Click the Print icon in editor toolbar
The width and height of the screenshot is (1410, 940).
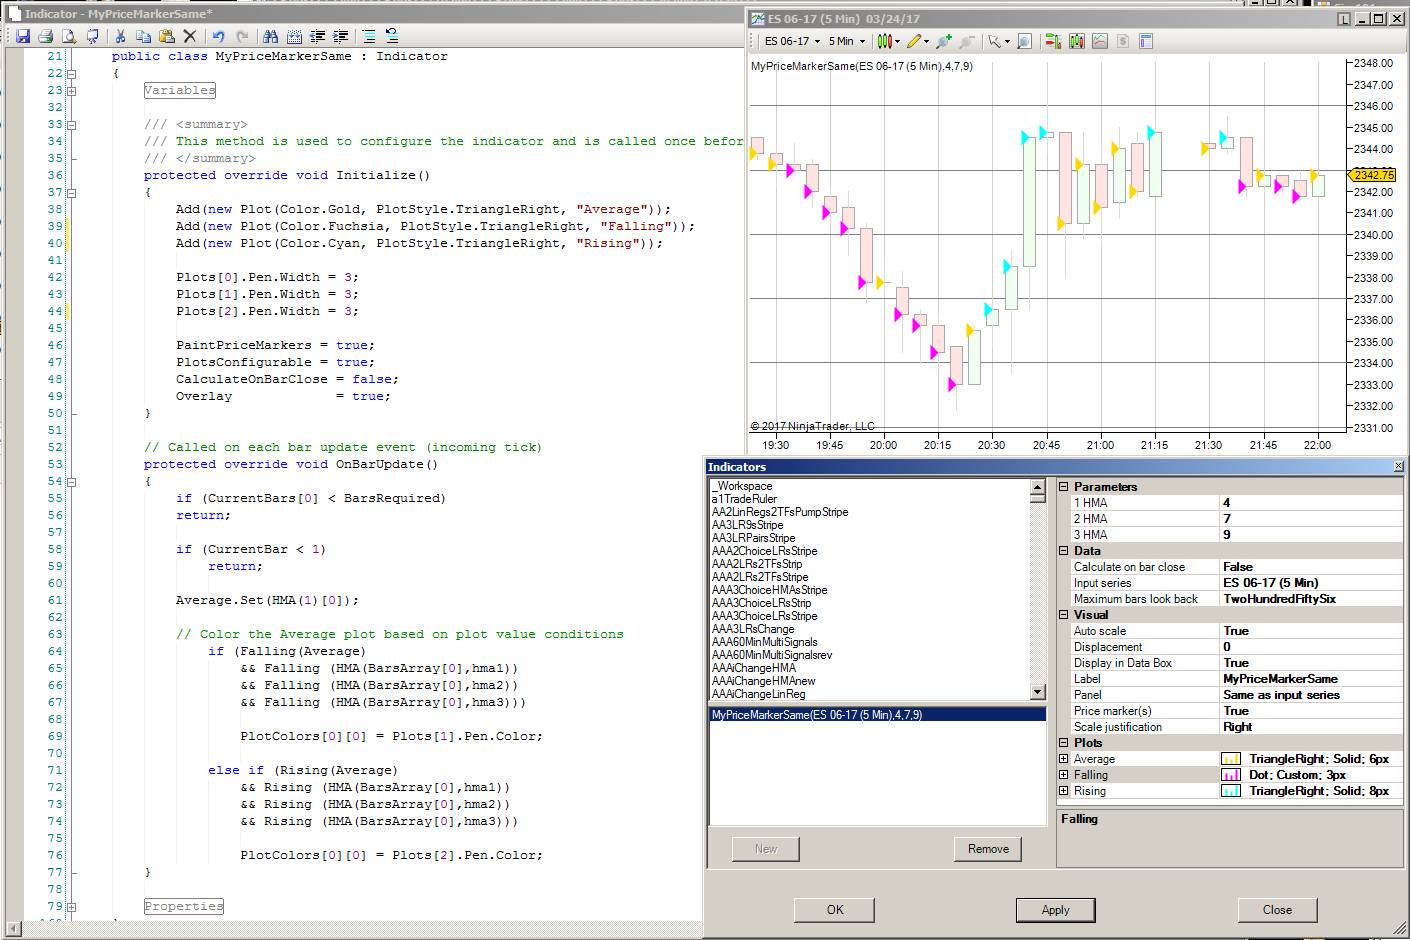point(45,37)
